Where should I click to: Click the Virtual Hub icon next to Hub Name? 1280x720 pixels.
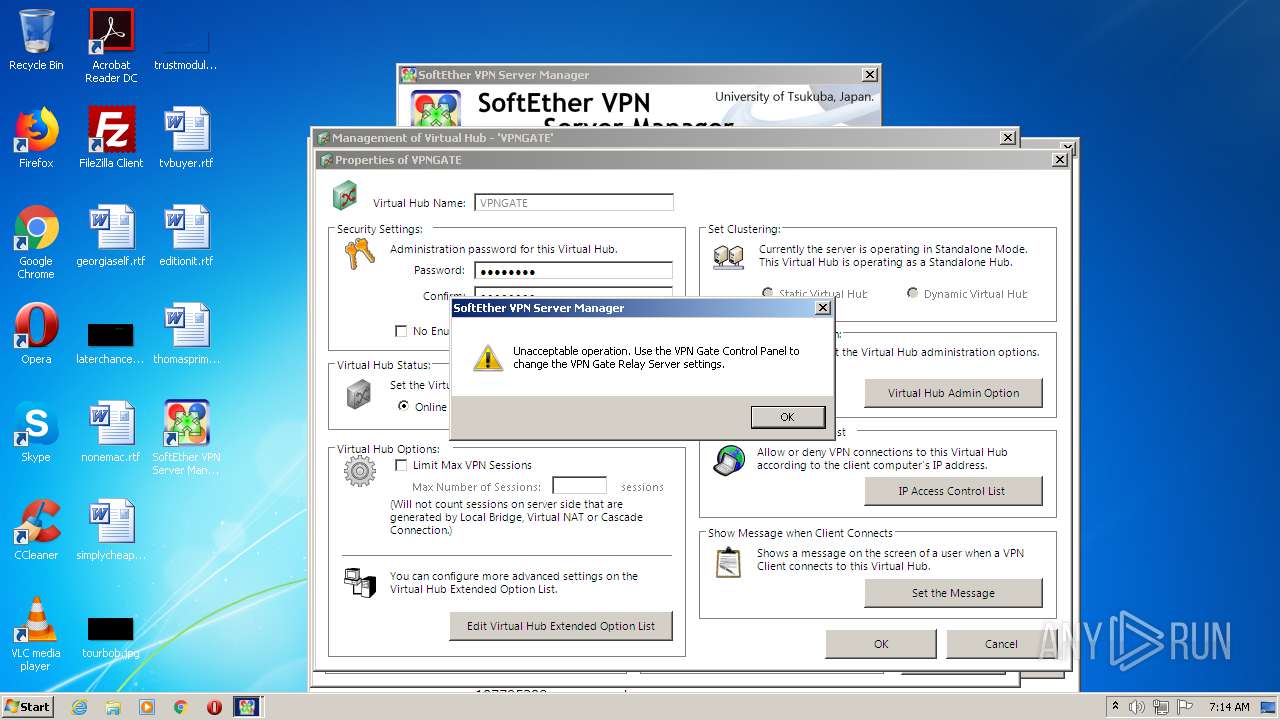click(x=345, y=196)
